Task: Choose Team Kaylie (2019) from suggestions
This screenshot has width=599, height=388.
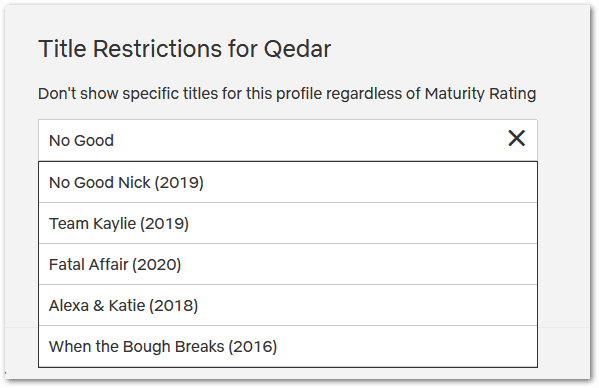Action: 288,223
